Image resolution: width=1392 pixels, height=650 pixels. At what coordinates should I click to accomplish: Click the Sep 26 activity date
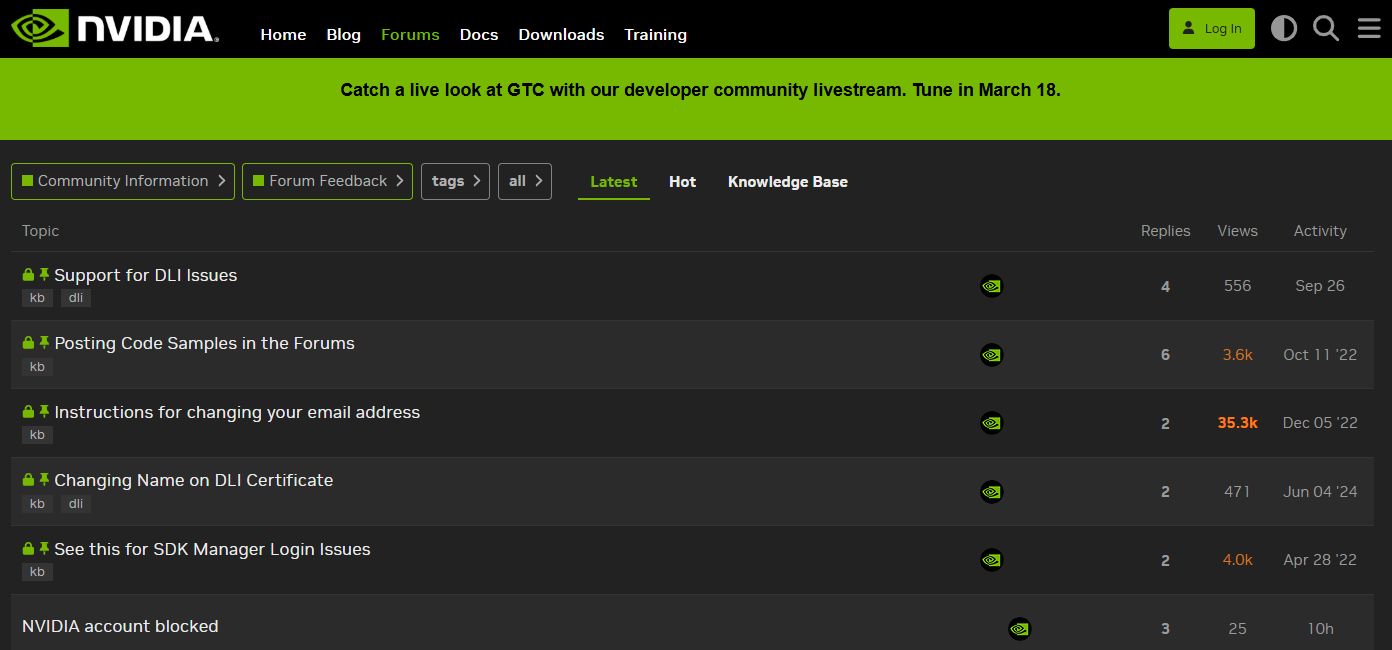1320,286
